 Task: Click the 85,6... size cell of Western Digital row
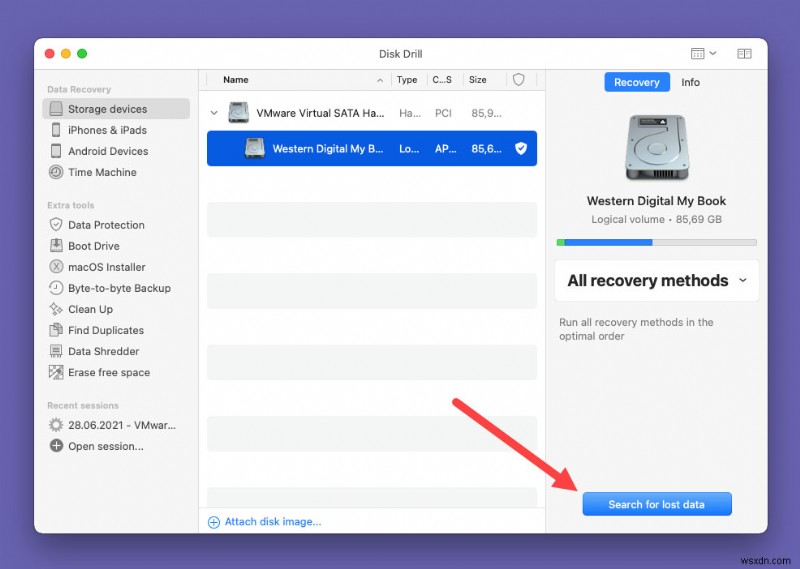pos(486,149)
